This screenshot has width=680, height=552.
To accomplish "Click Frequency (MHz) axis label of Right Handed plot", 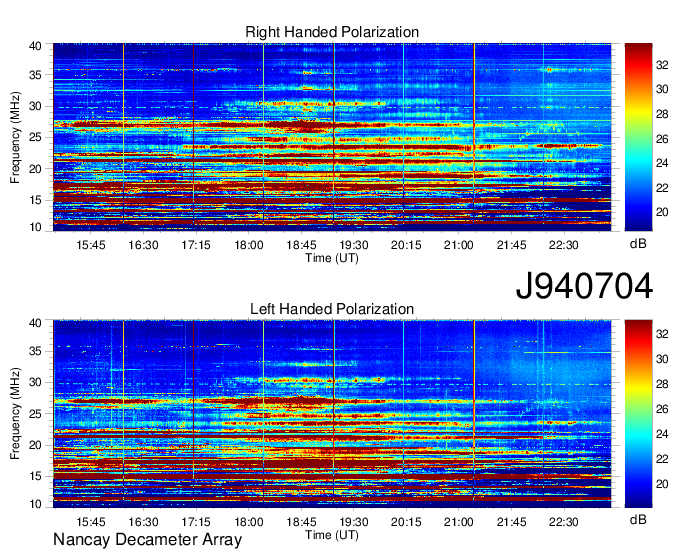I will 15,137.
